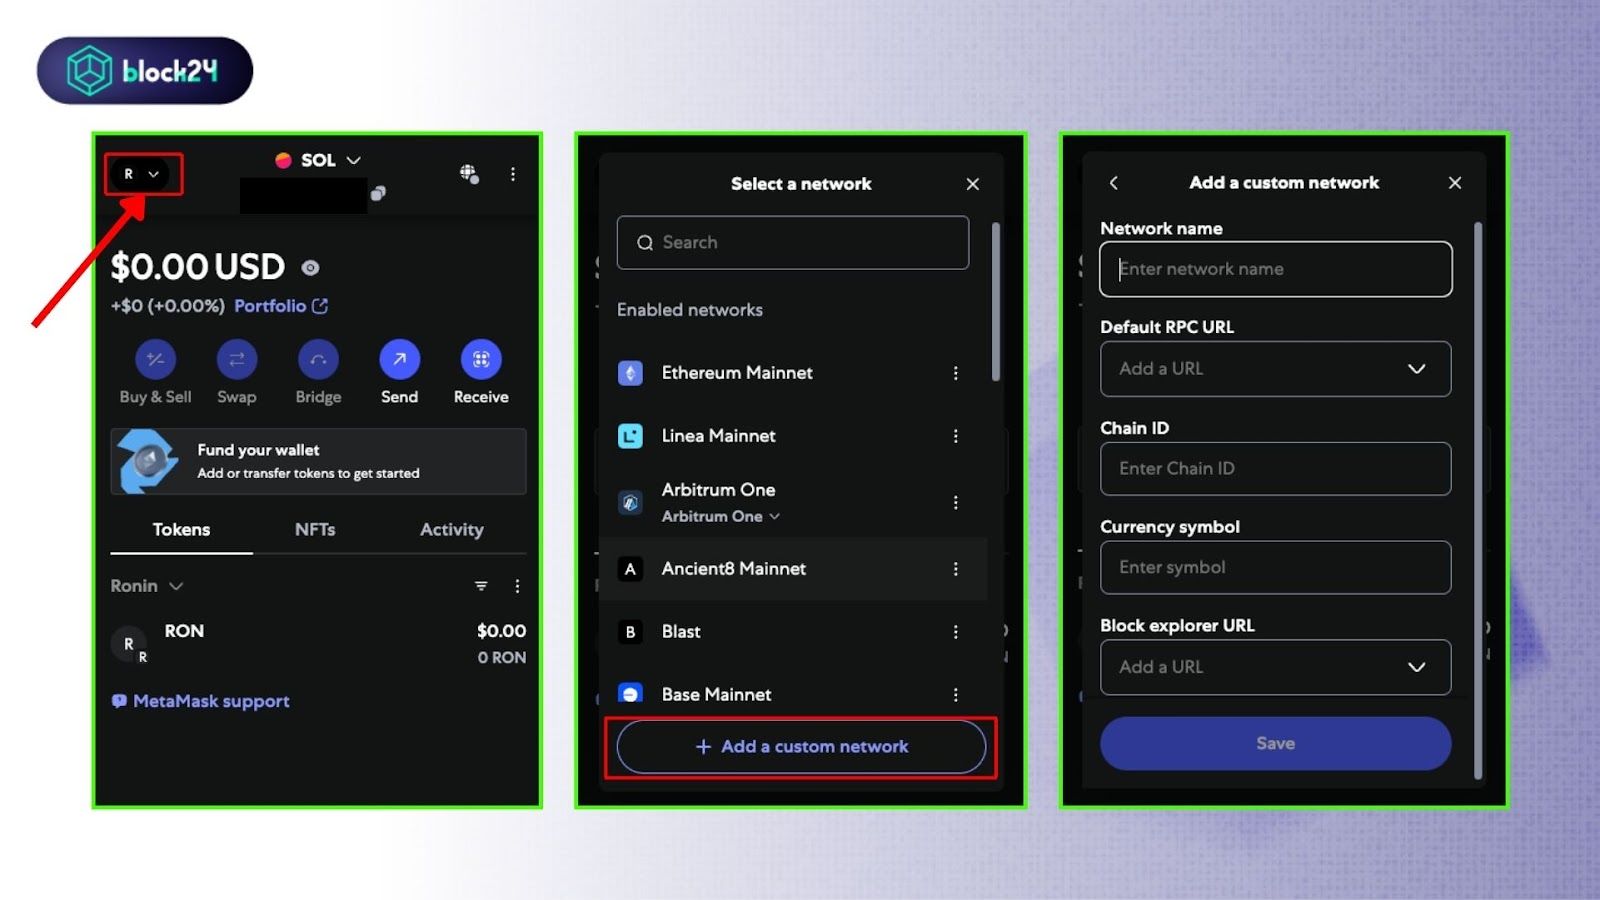Click the RON token avatar icon
The width and height of the screenshot is (1600, 900).
129,645
